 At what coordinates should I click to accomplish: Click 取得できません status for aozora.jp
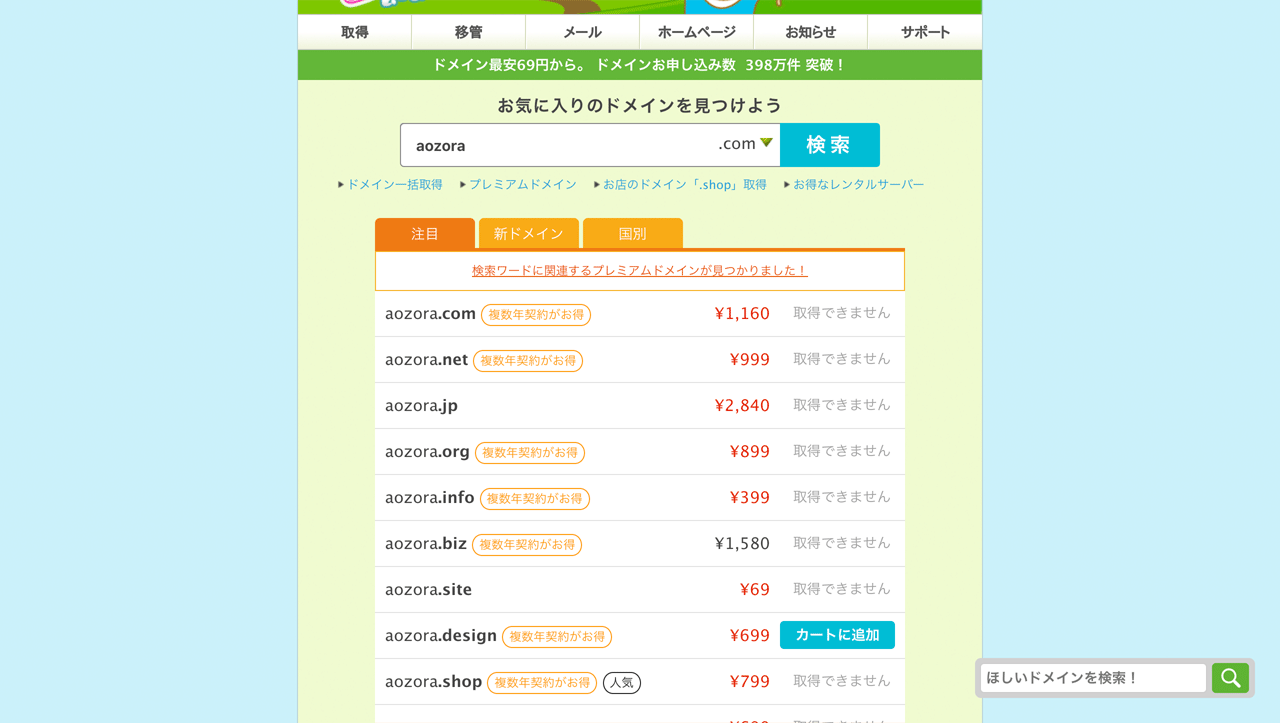(x=842, y=405)
